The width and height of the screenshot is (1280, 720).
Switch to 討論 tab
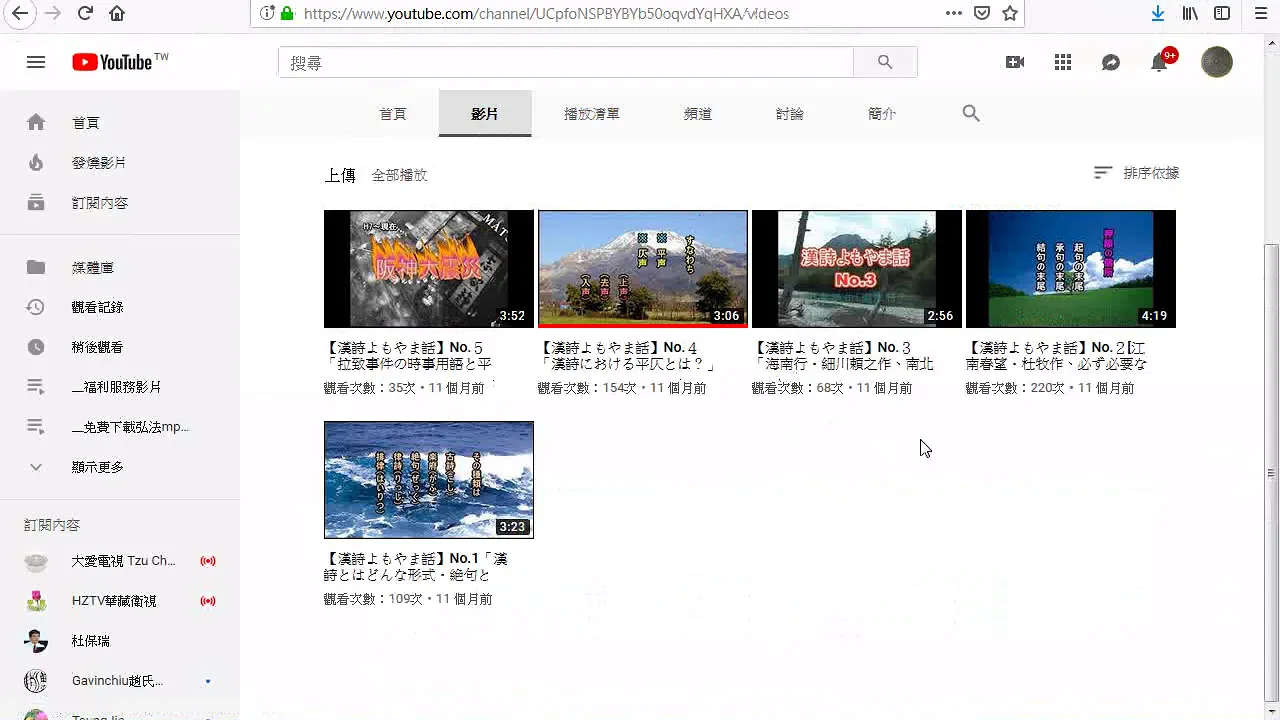coord(790,114)
